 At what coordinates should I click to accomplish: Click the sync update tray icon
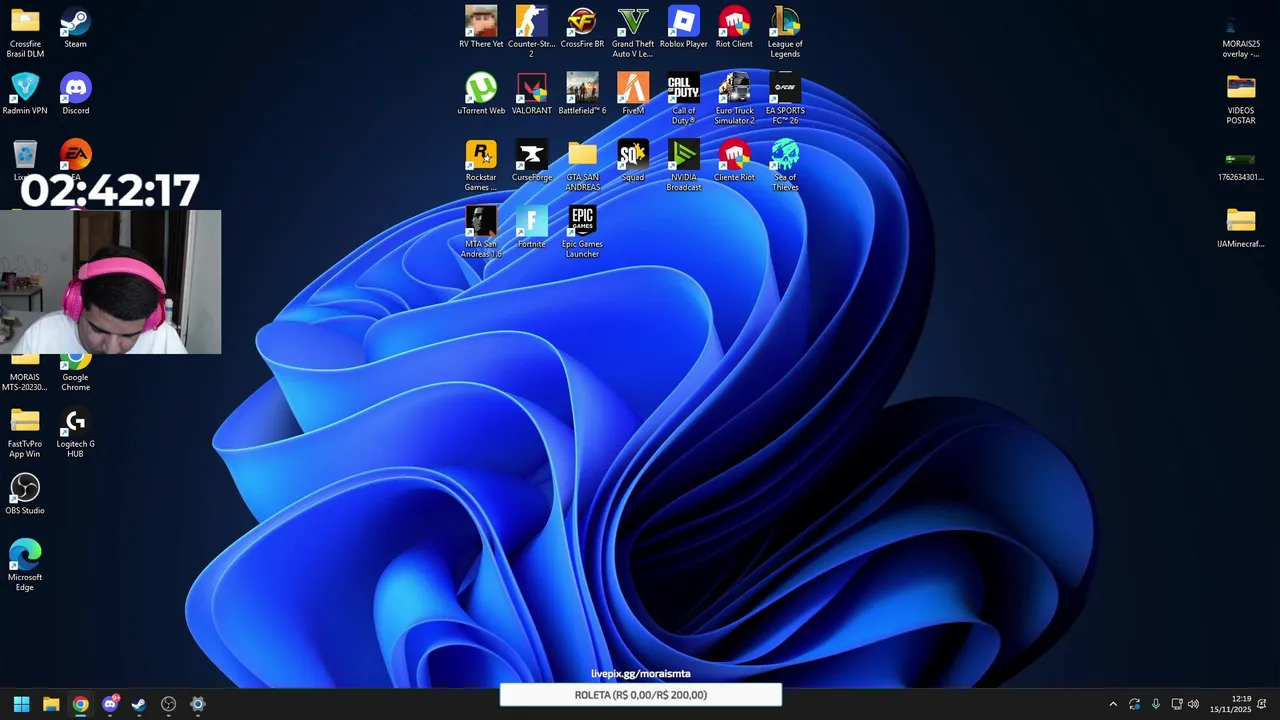point(1134,704)
